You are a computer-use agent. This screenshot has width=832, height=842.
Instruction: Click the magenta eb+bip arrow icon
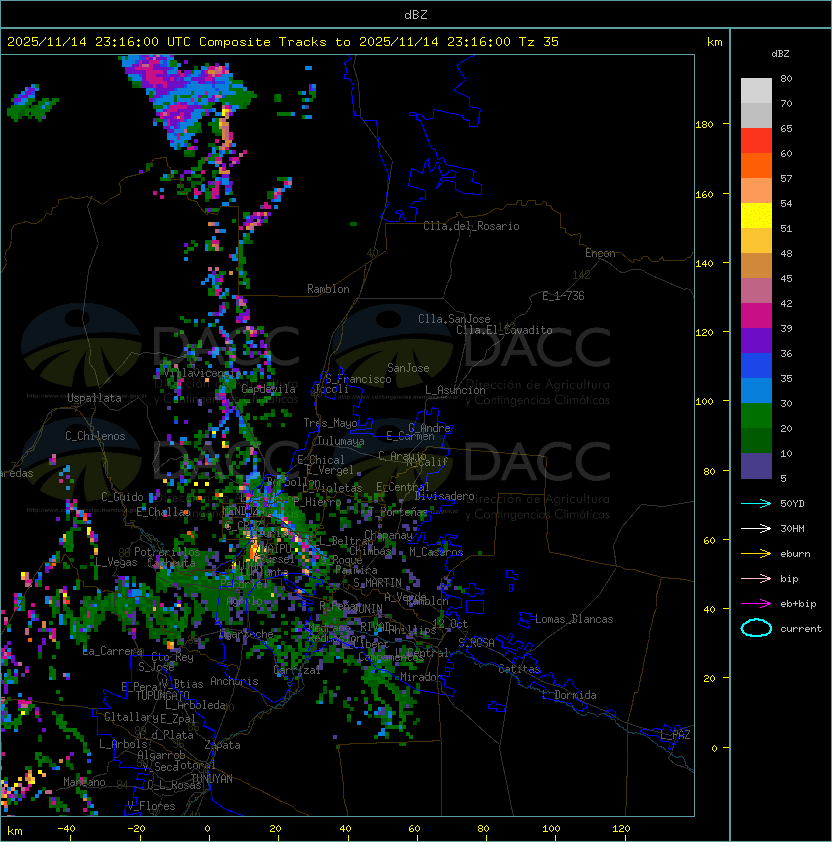pyautogui.click(x=756, y=604)
